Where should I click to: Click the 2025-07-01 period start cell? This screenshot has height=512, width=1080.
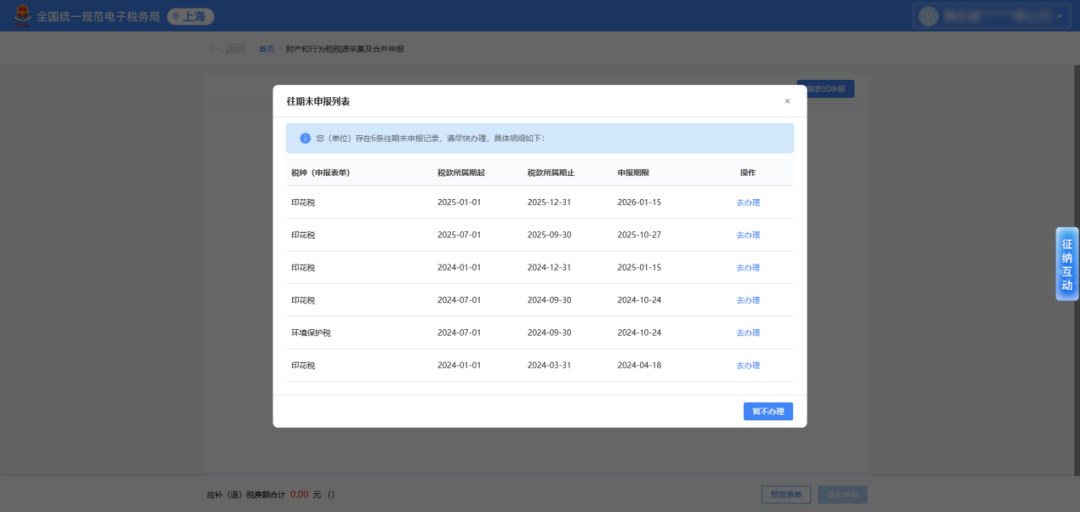point(459,235)
